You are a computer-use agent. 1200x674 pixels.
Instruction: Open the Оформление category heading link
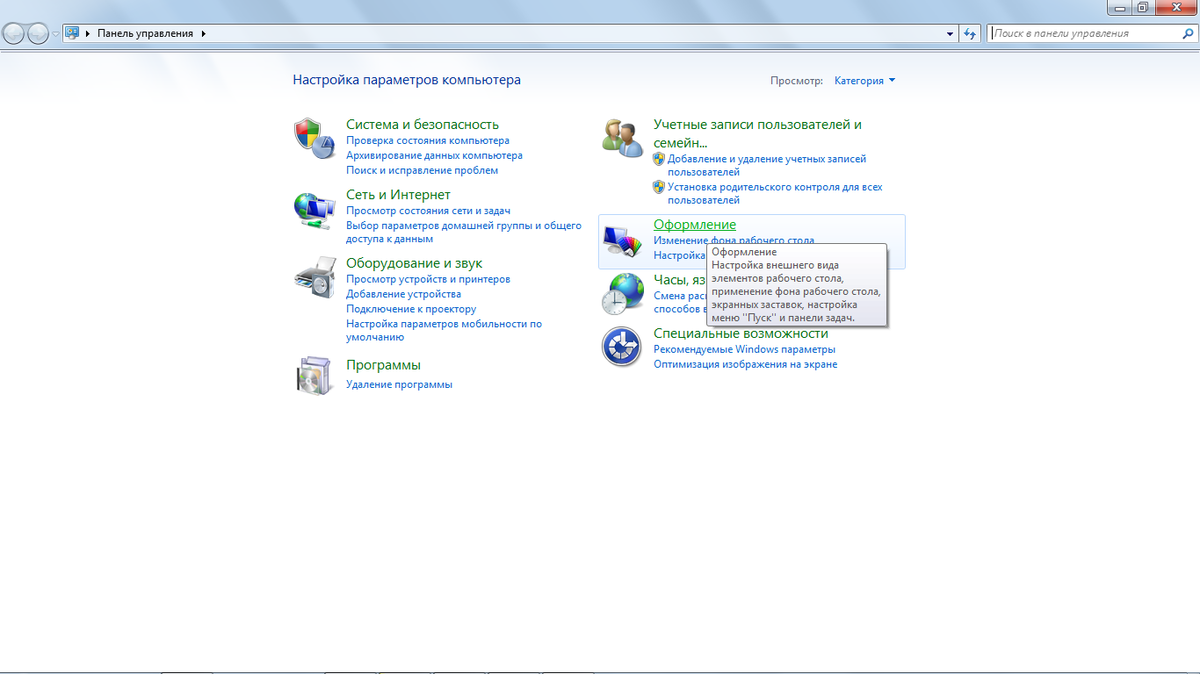694,225
